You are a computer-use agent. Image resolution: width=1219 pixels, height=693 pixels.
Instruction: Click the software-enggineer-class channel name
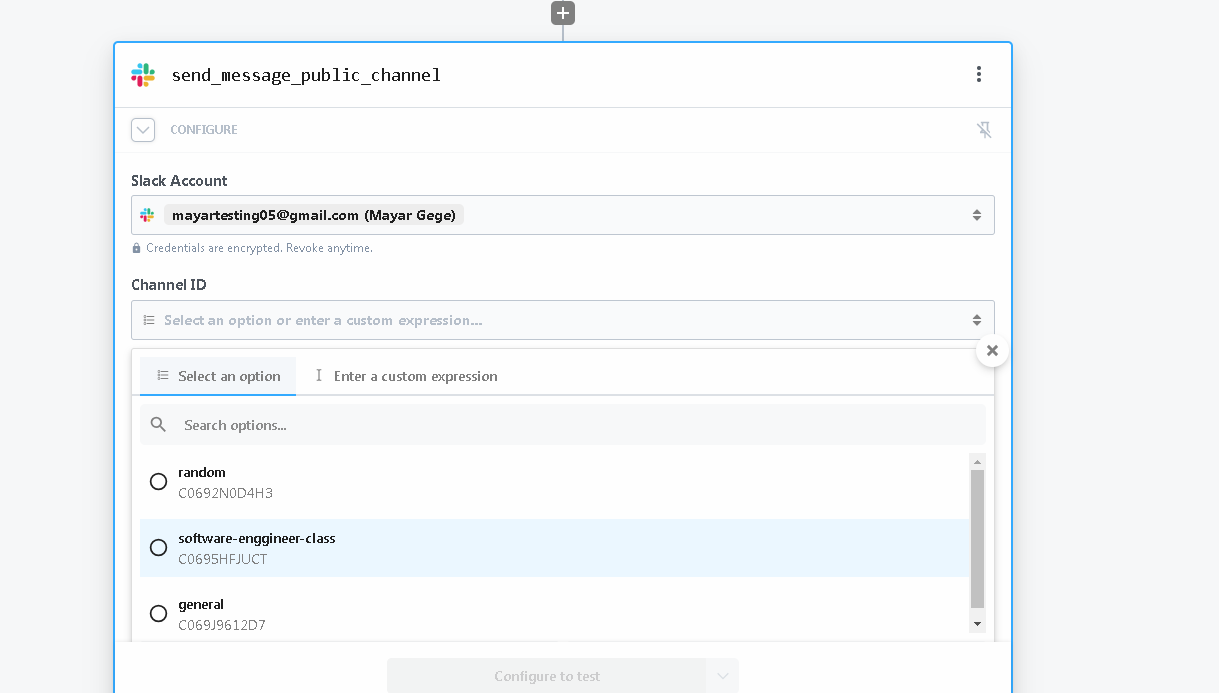click(257, 538)
